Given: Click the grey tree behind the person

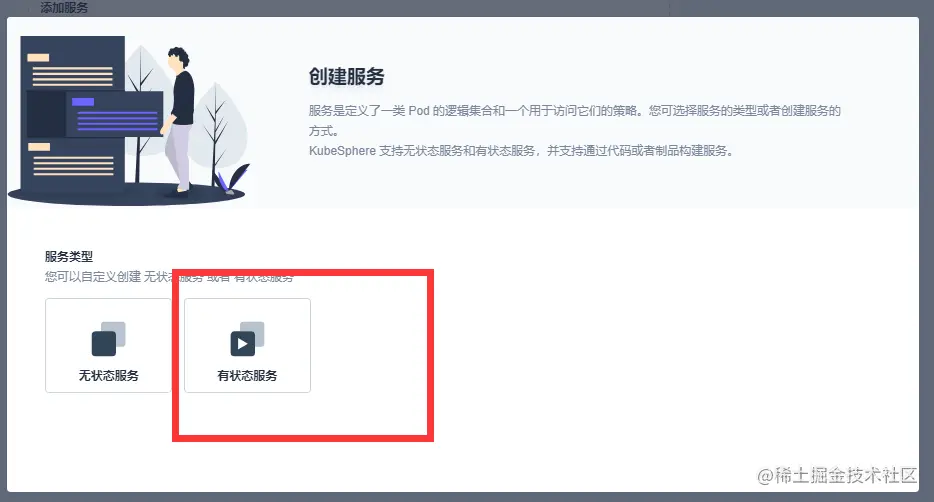Looking at the screenshot, I should point(219,128).
